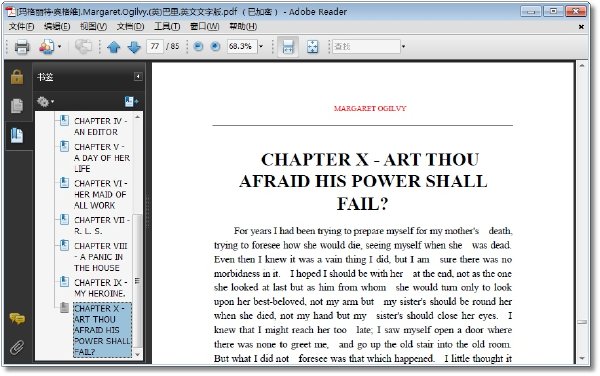
Task: Toggle the bookmarks panel button
Action: click(17, 135)
